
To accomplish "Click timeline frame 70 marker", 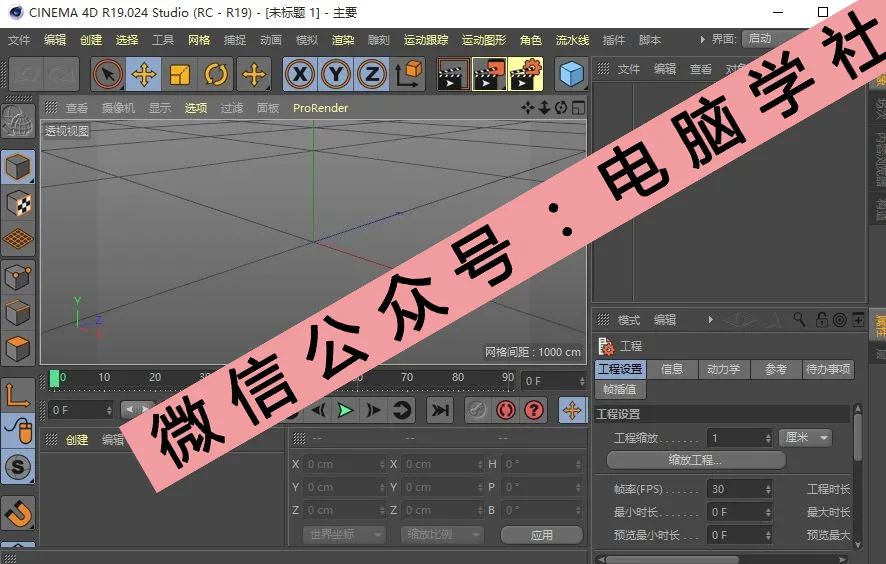I will (406, 377).
